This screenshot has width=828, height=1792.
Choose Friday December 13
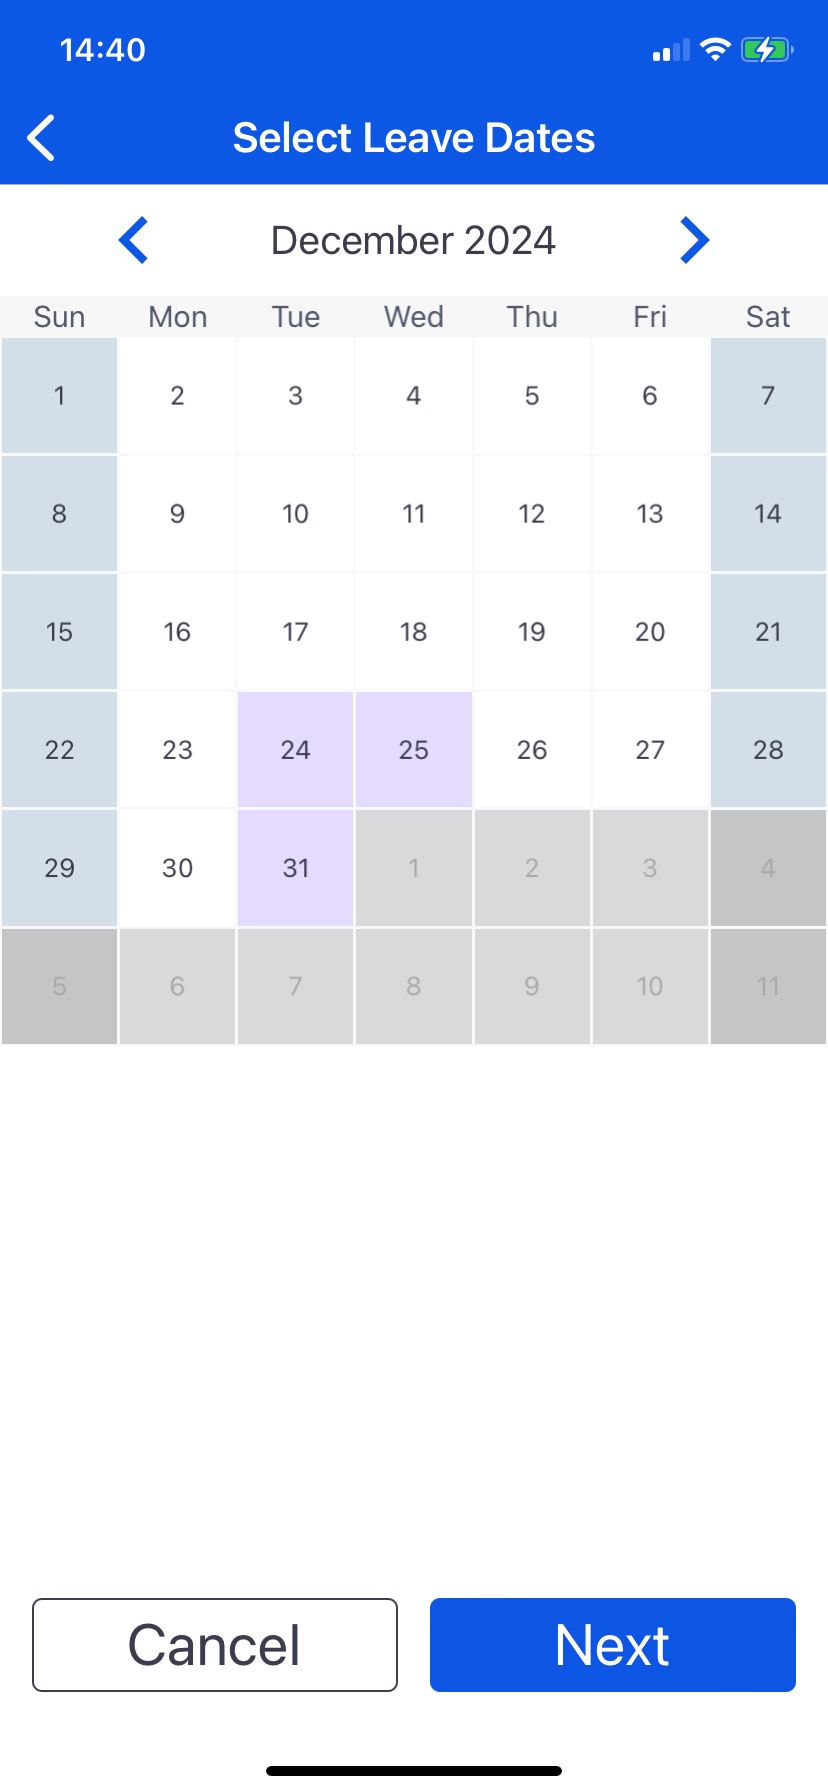click(x=650, y=514)
